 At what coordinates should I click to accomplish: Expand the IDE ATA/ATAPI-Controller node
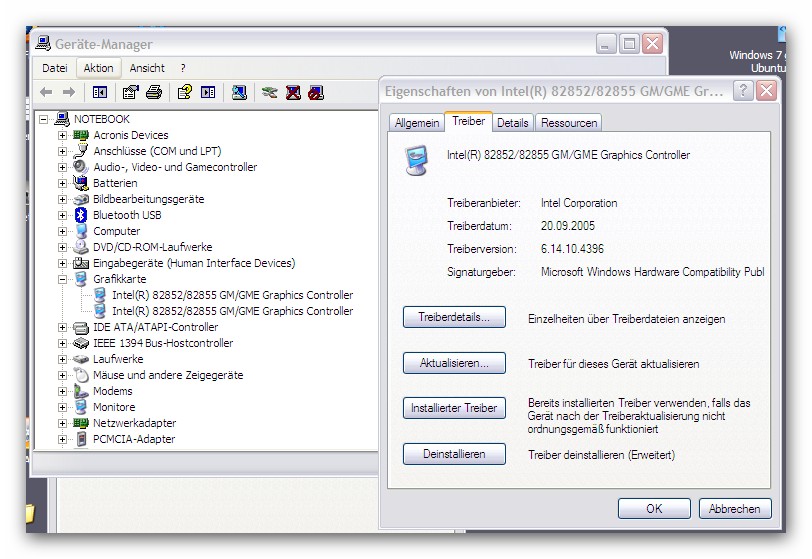[x=62, y=327]
